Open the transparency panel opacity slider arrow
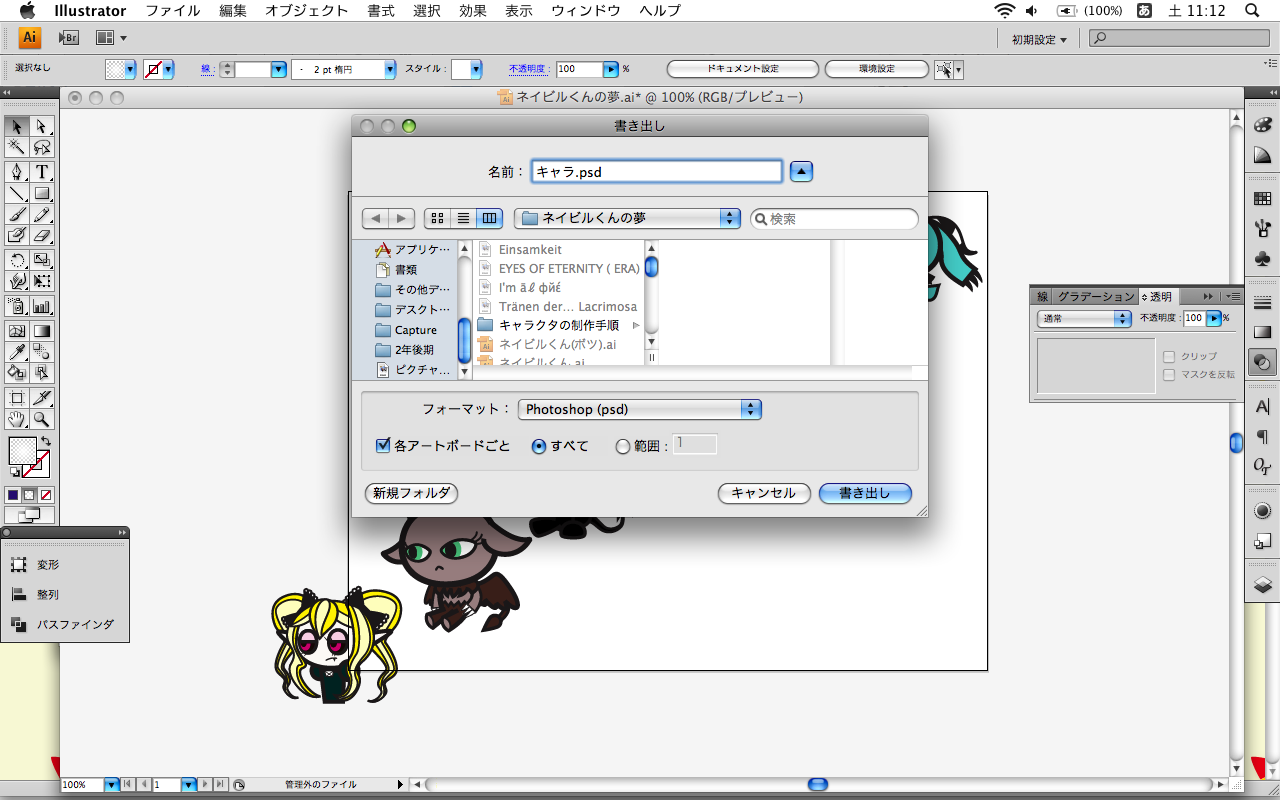1280x800 pixels. click(x=1214, y=318)
